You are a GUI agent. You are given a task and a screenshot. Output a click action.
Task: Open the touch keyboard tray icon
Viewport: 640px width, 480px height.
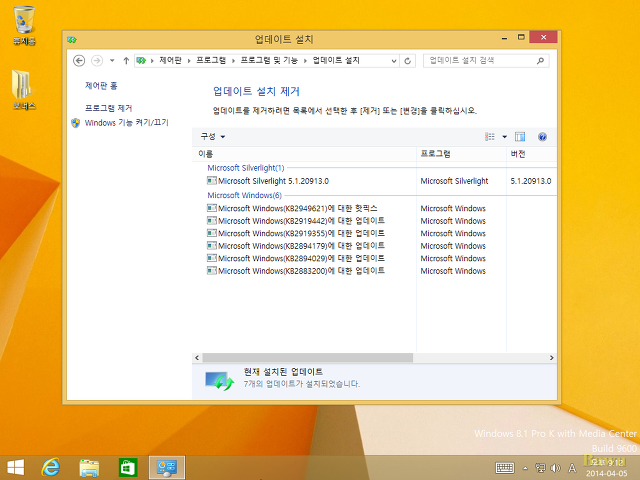click(504, 468)
